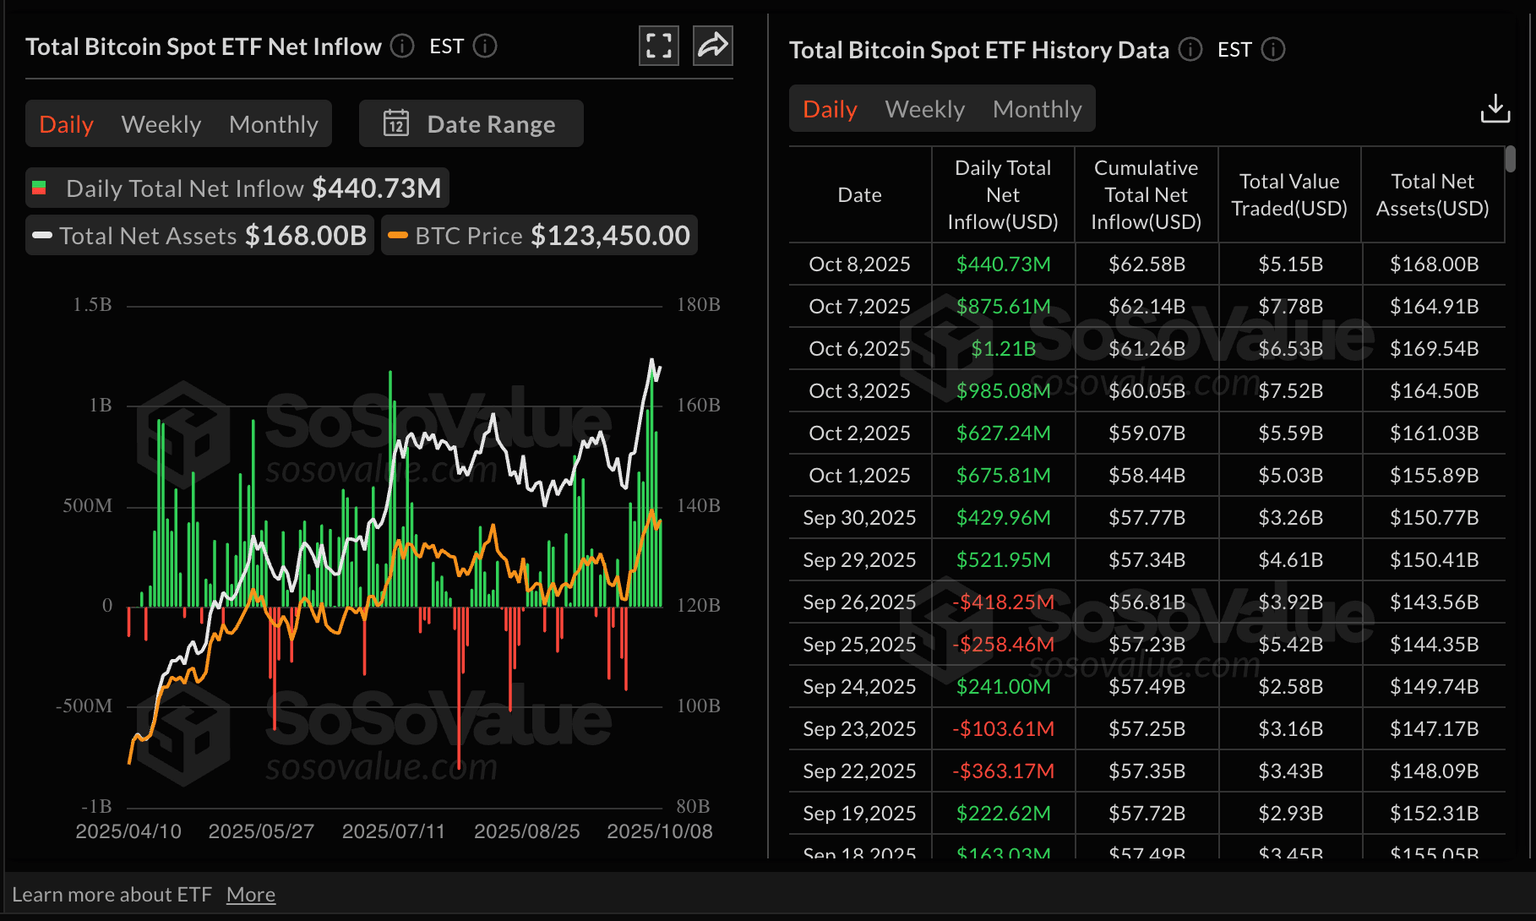The height and width of the screenshot is (921, 1536).
Task: Click the Daily Total Net Inflow column header
Action: click(x=1002, y=195)
